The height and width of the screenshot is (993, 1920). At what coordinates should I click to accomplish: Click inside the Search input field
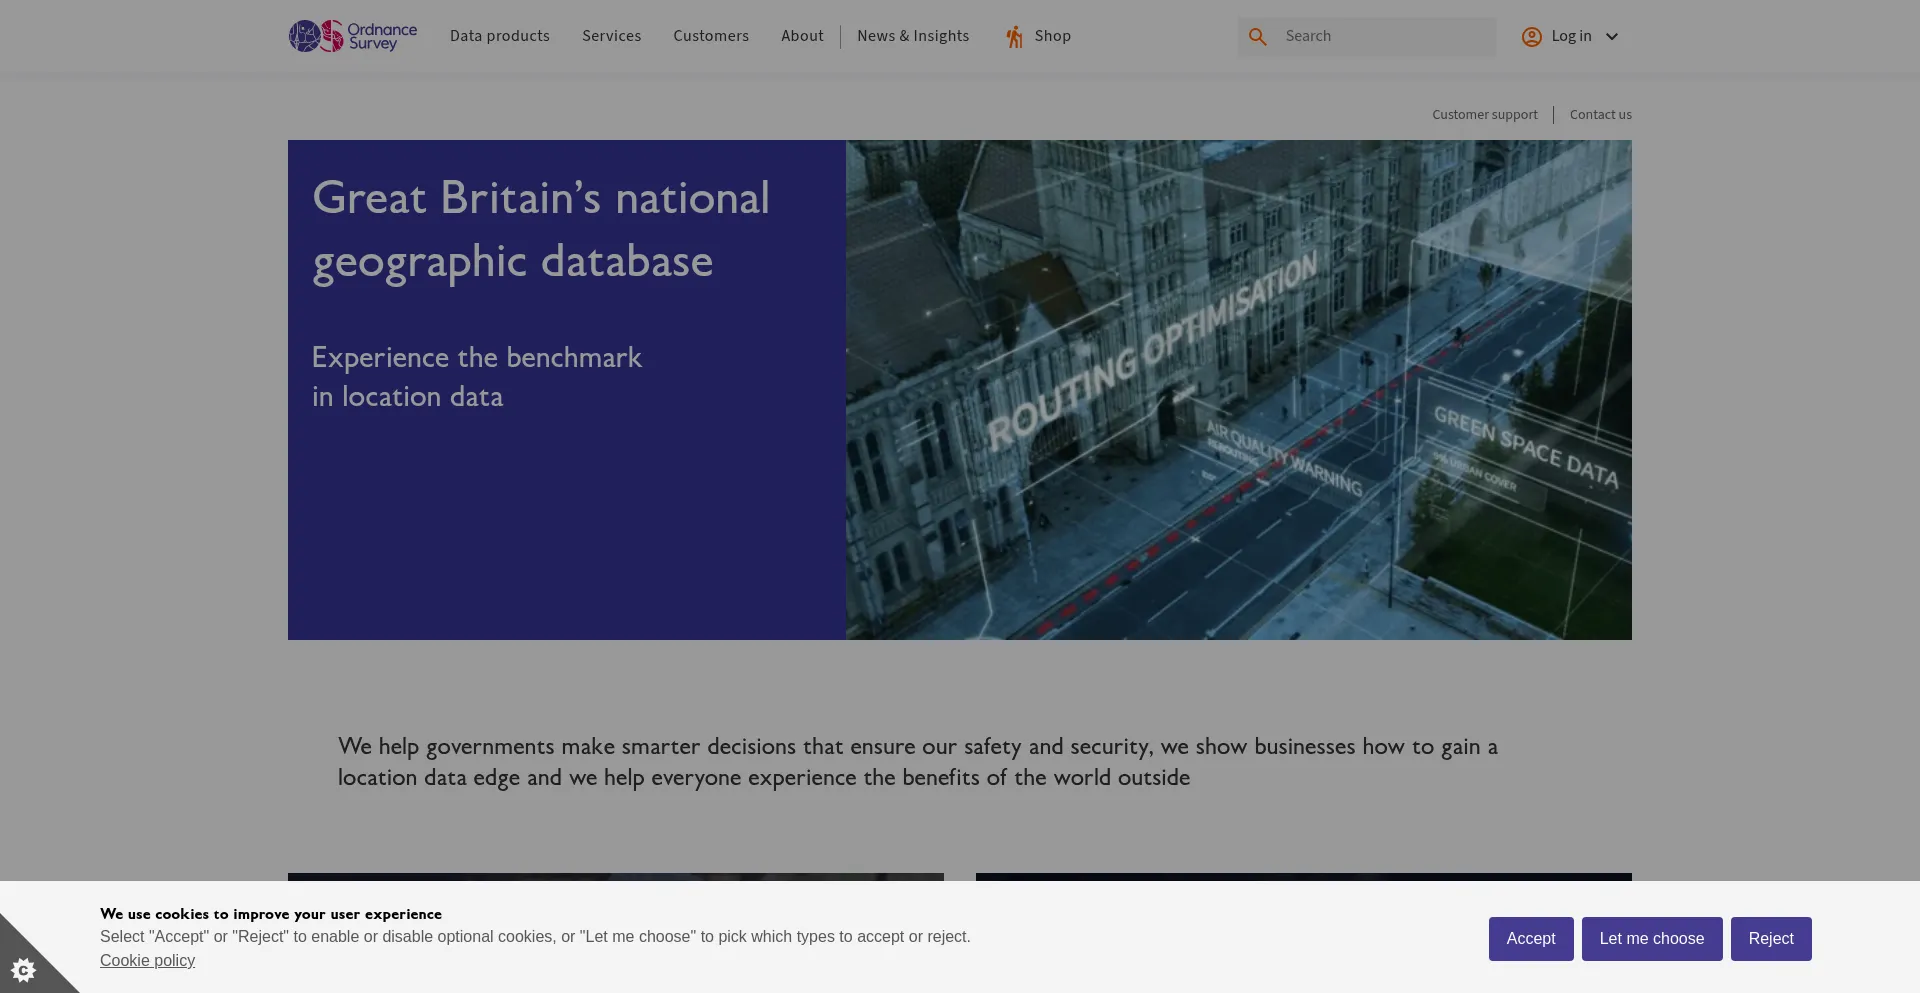coord(1380,36)
